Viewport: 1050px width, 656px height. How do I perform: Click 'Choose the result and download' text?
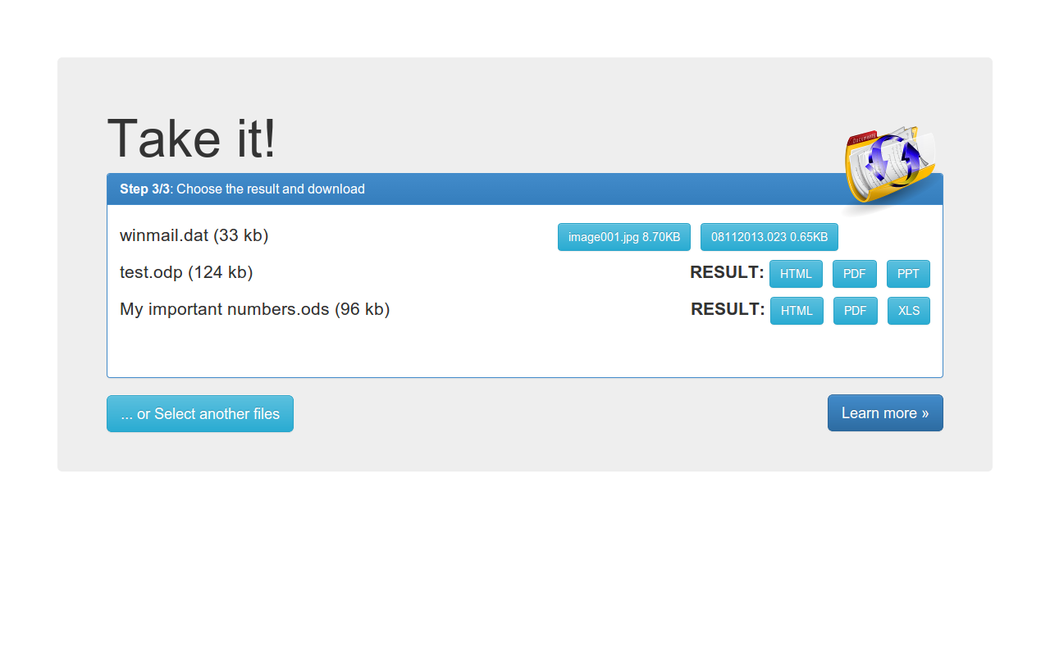pyautogui.click(x=270, y=189)
